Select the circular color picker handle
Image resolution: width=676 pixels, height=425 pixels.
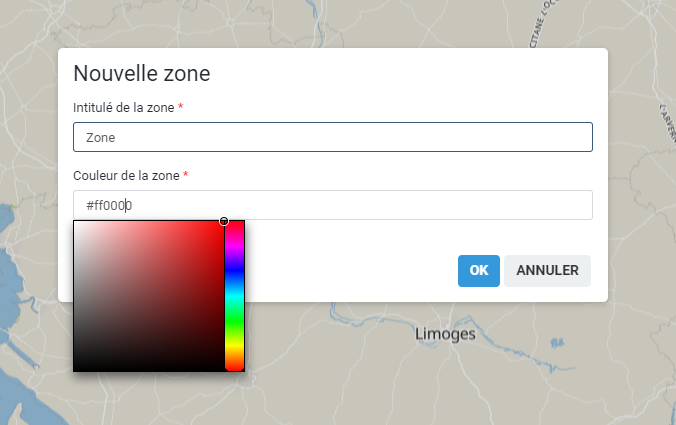point(224,221)
